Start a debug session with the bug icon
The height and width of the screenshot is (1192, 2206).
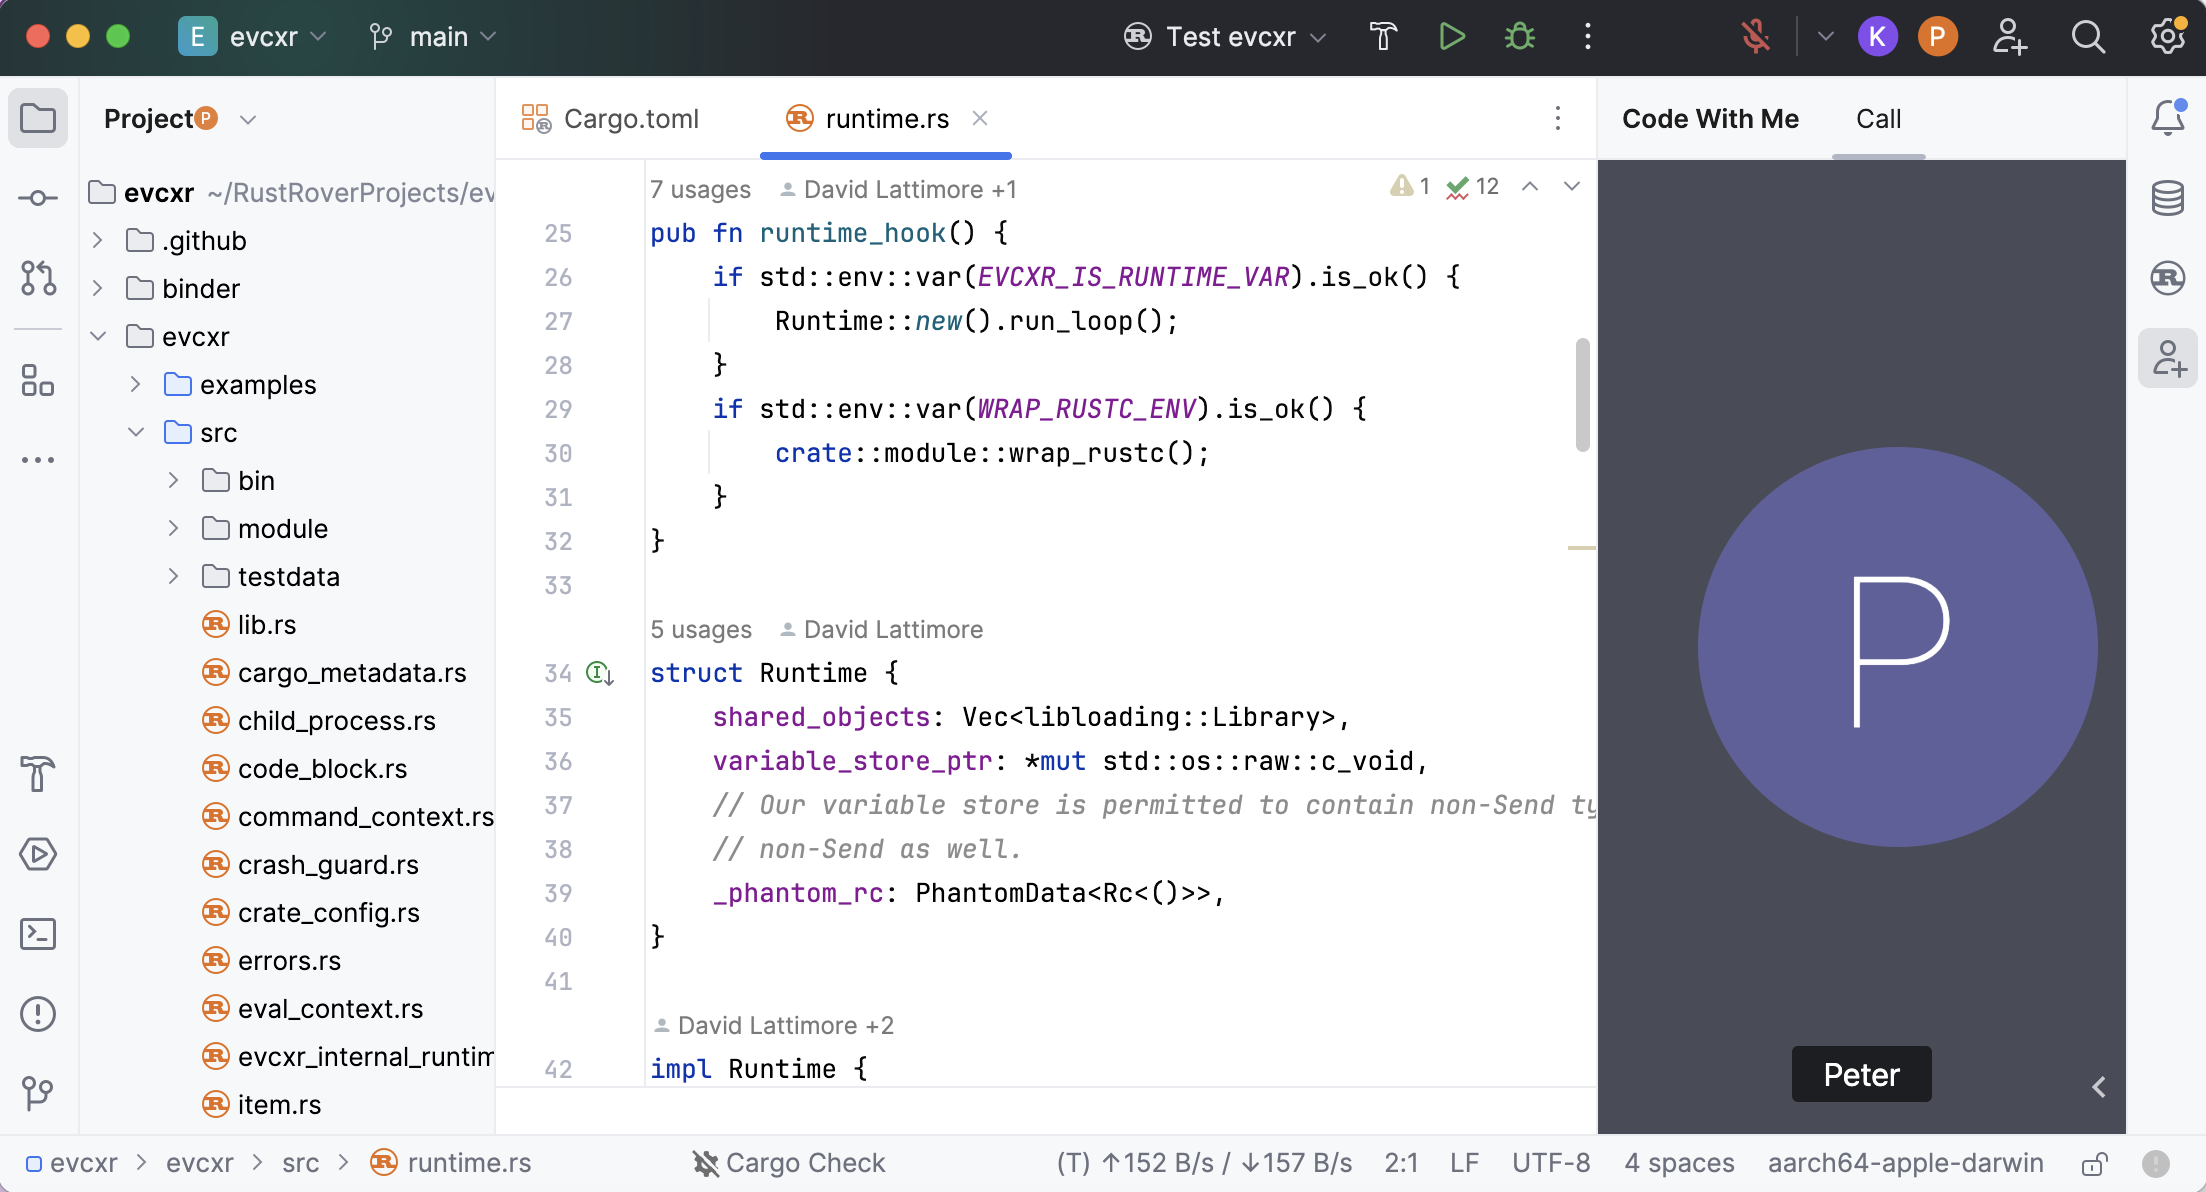(1519, 36)
